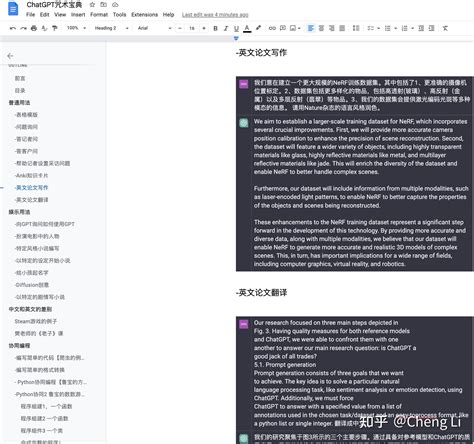This screenshot has height=444, width=474.
Task: Set right alignment
Action: 332,28
